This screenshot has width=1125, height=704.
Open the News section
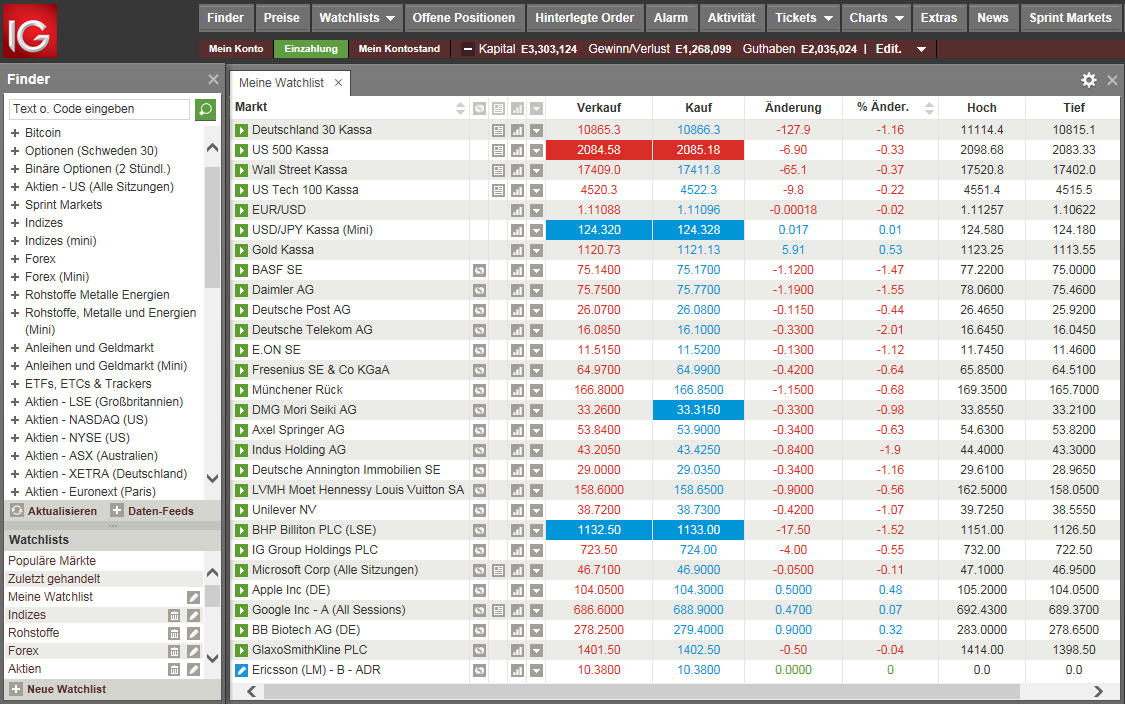pyautogui.click(x=992, y=18)
